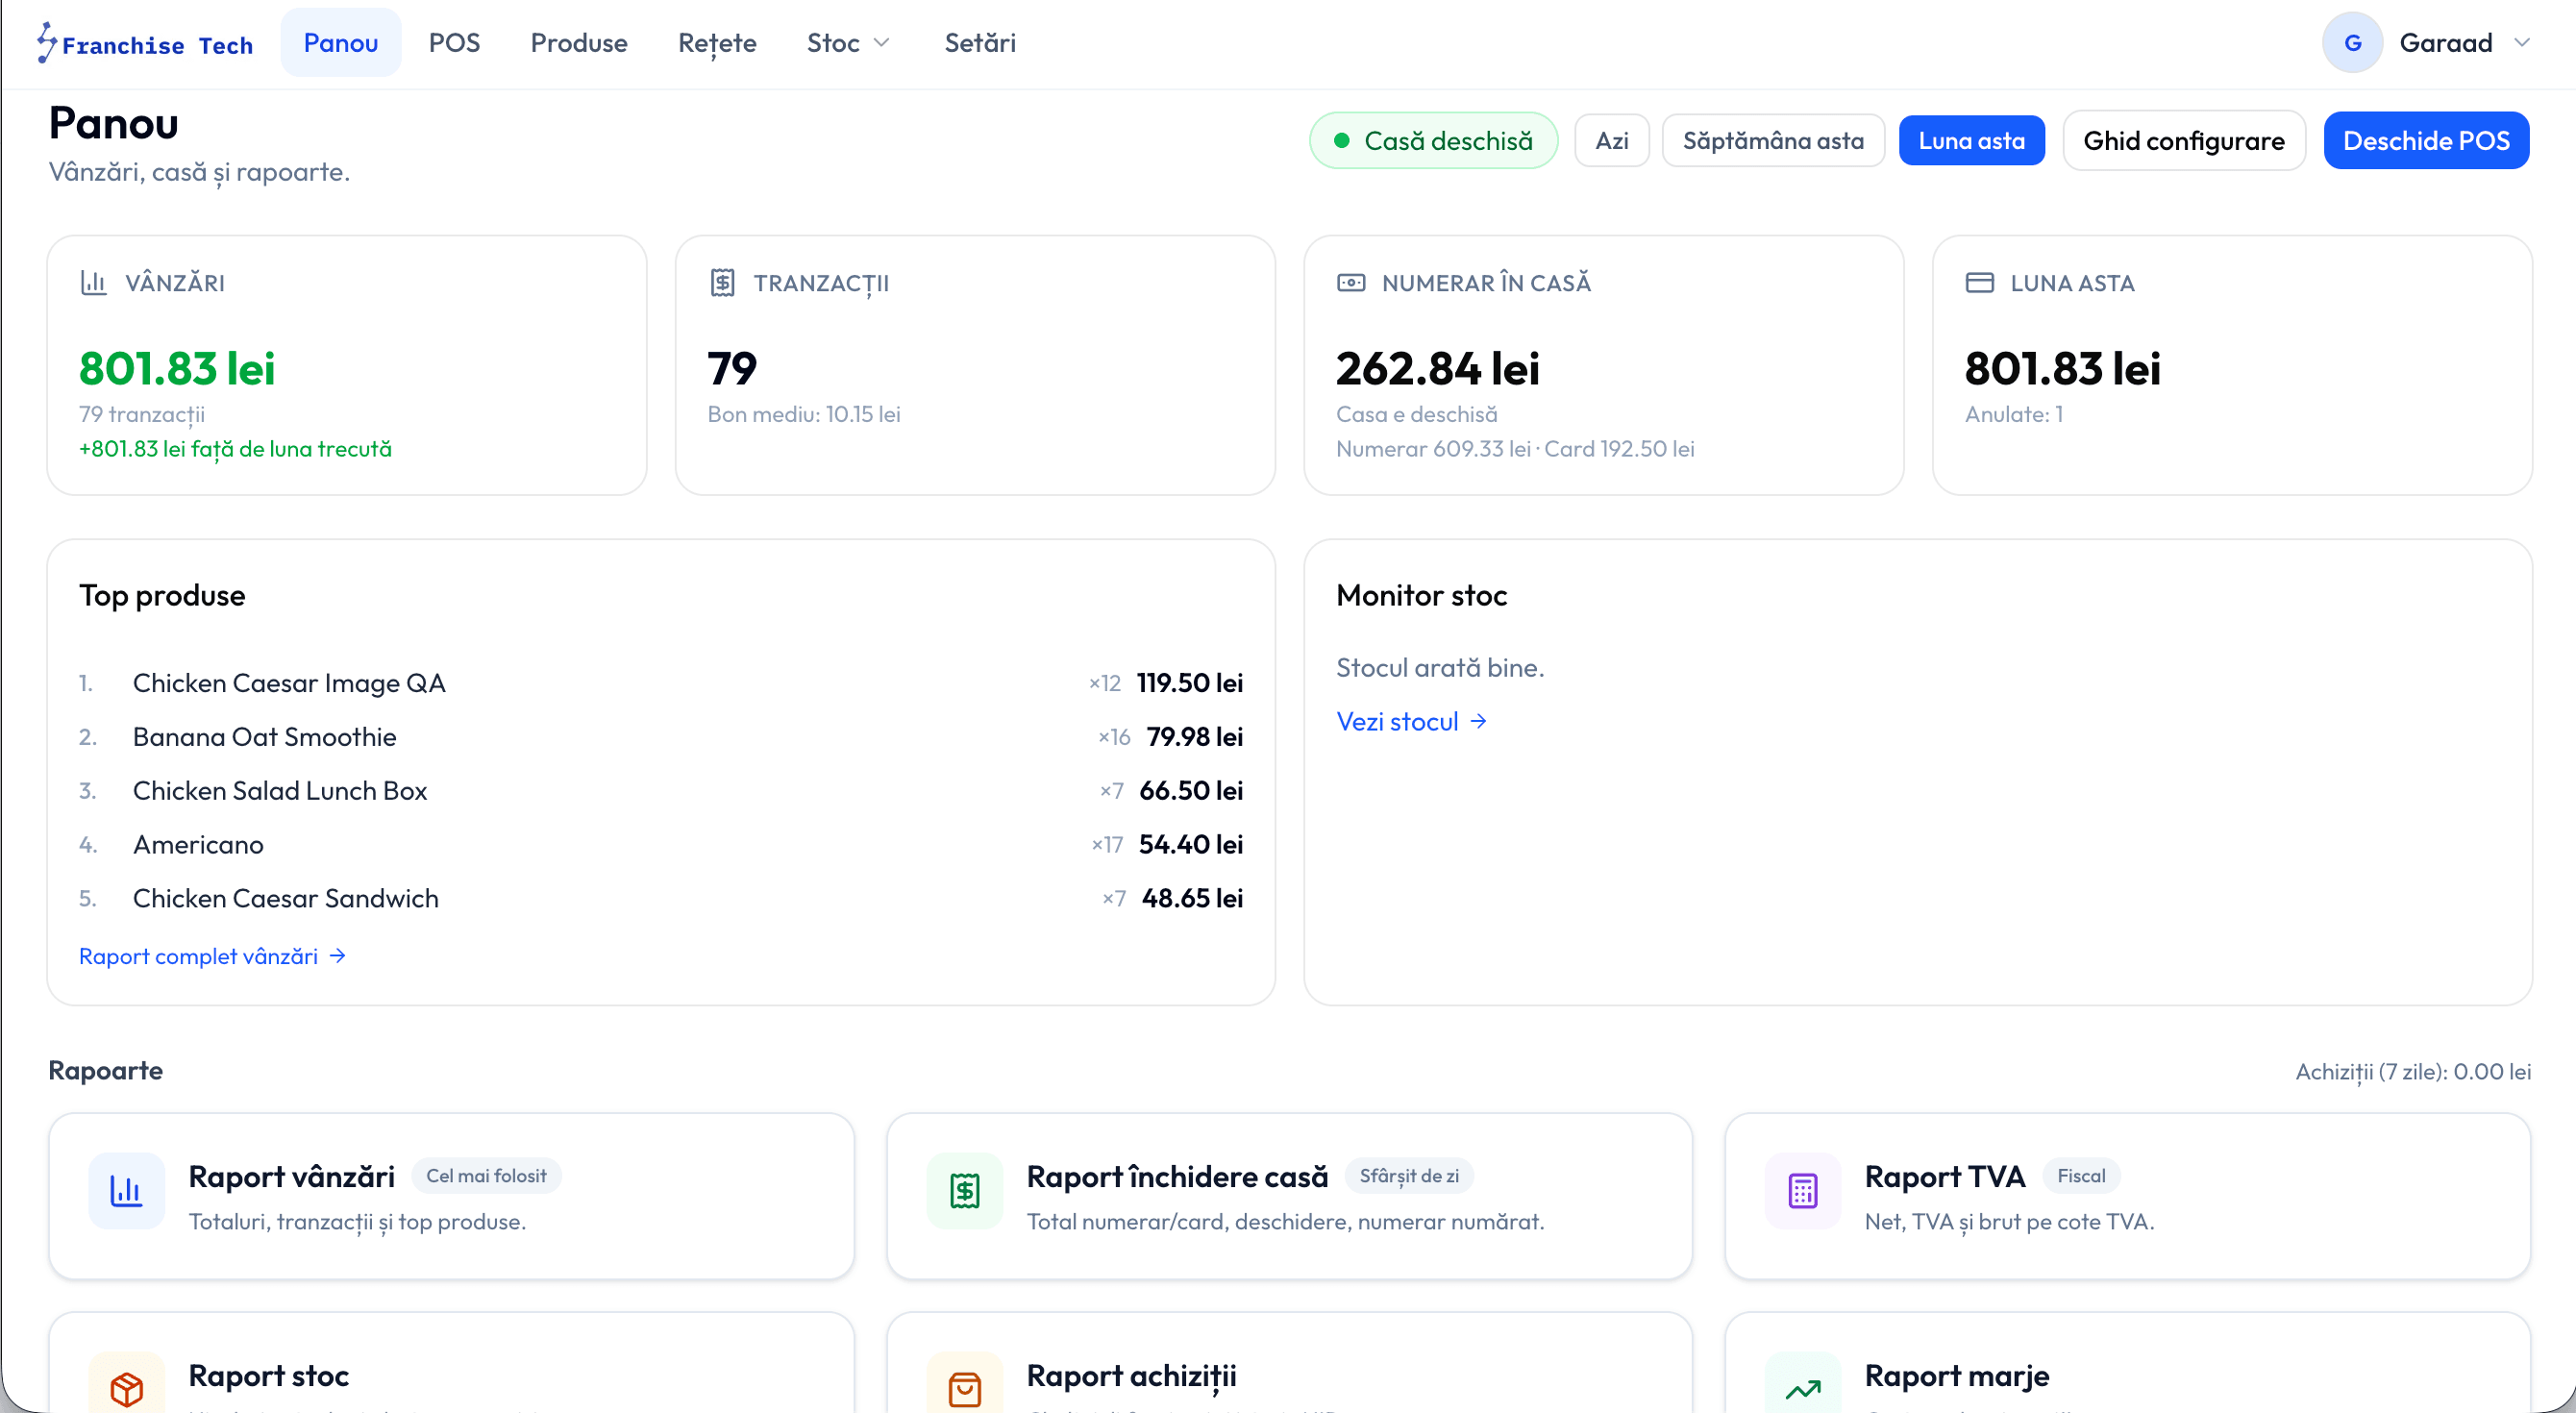2576x1413 pixels.
Task: Click the Raport TVA calculator icon
Action: (1802, 1190)
